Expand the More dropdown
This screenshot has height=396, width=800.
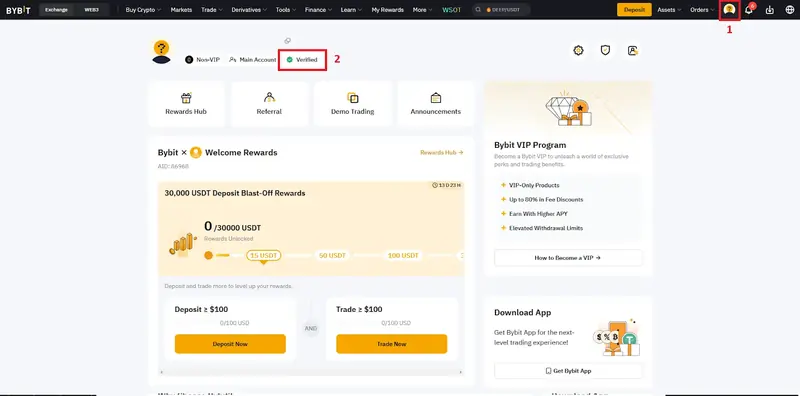(x=422, y=10)
